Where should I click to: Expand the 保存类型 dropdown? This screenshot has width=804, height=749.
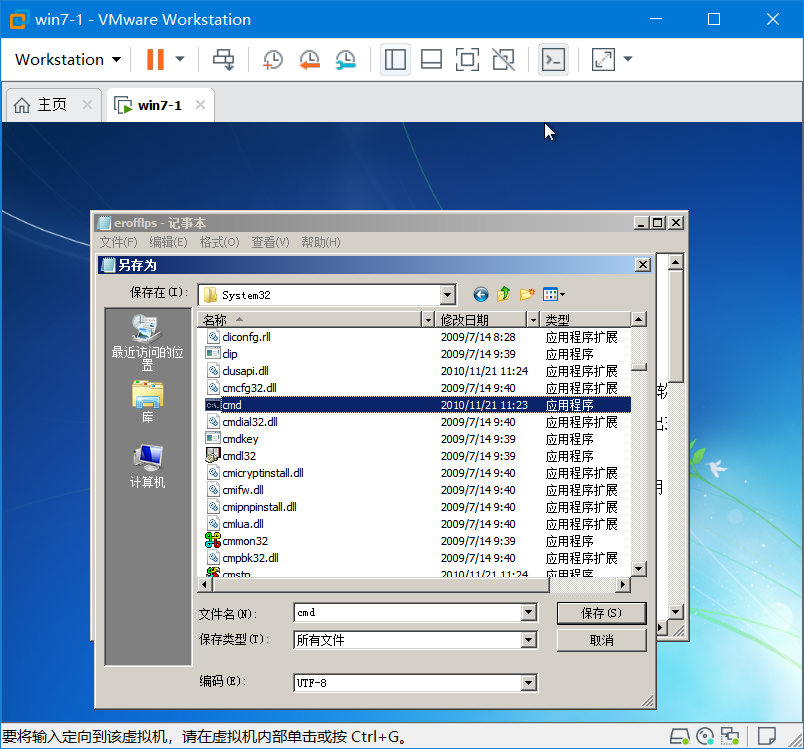click(529, 640)
